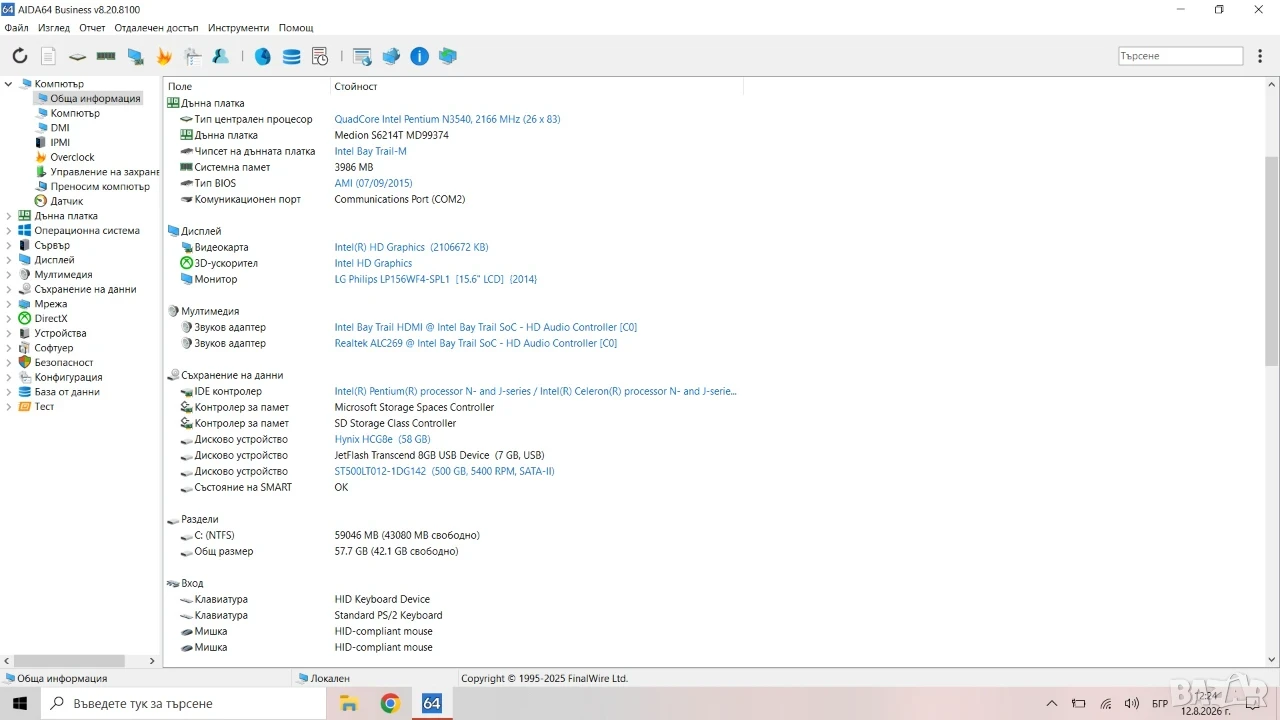Image resolution: width=1280 pixels, height=720 pixels.
Task: Click the user silhouette toolbar icon
Action: [221, 56]
